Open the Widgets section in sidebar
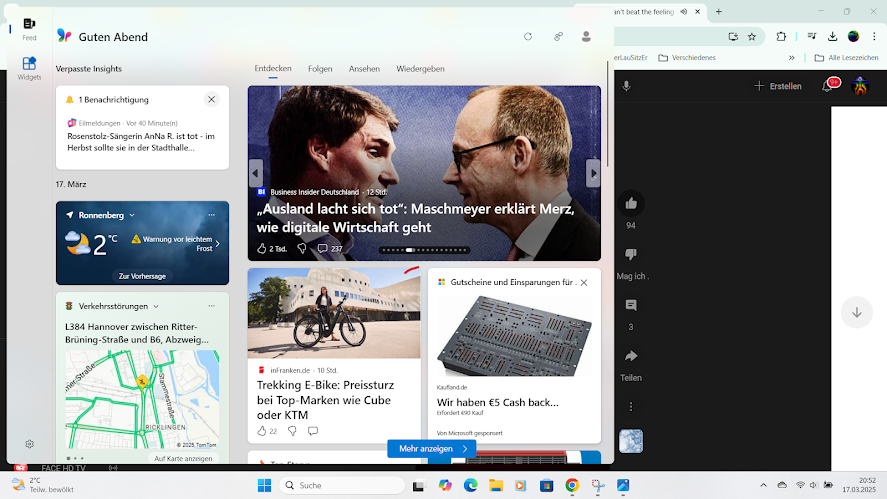Viewport: 887px width, 499px height. coord(29,68)
